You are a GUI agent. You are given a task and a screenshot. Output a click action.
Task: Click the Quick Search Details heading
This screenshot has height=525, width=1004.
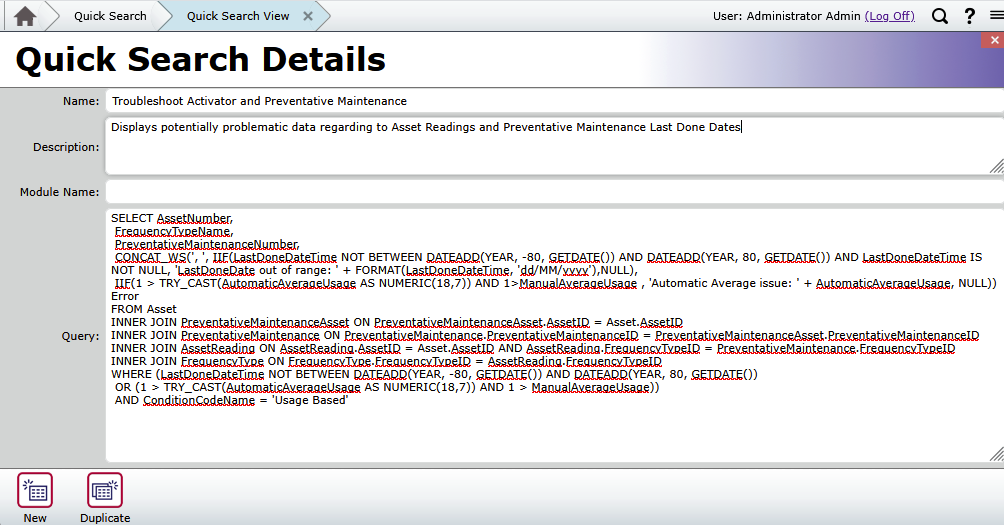pyautogui.click(x=200, y=60)
